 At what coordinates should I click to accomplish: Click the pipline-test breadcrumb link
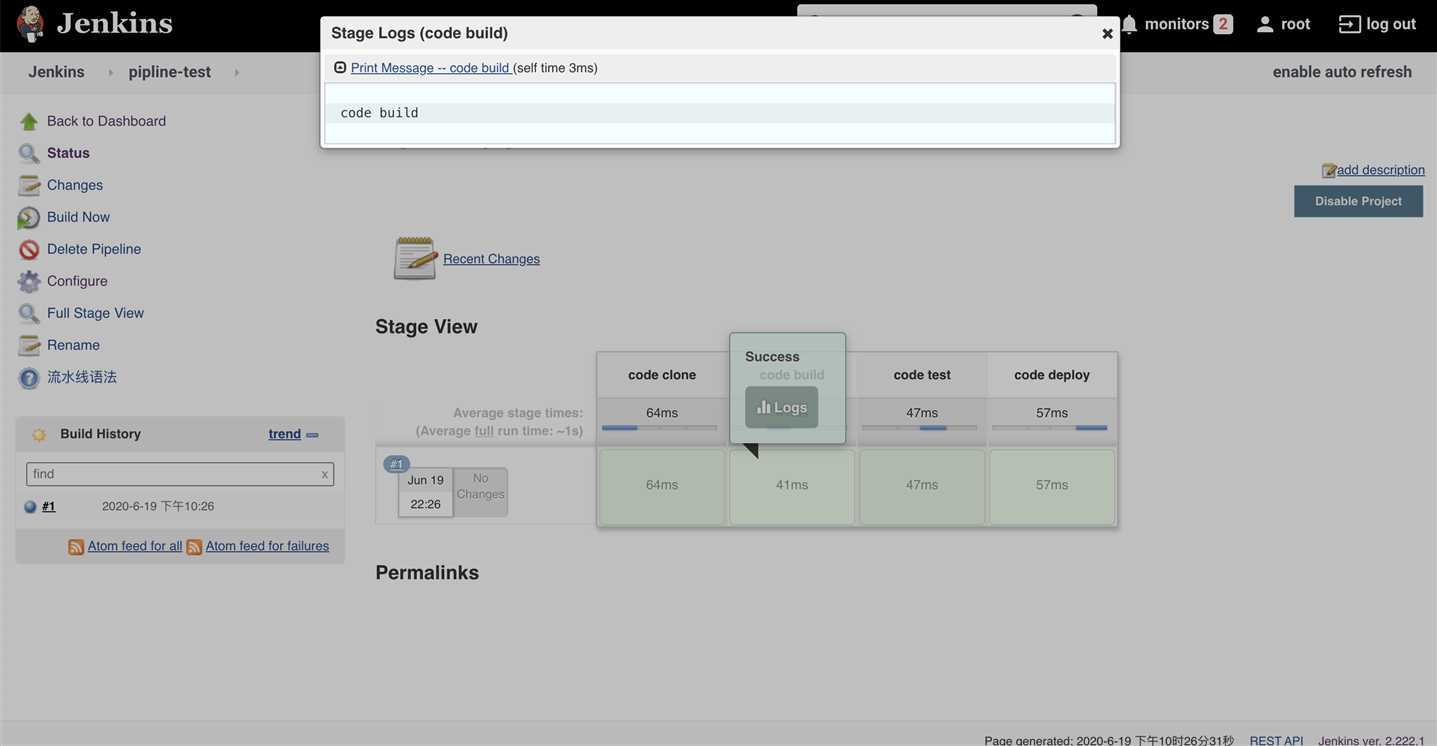(x=170, y=72)
